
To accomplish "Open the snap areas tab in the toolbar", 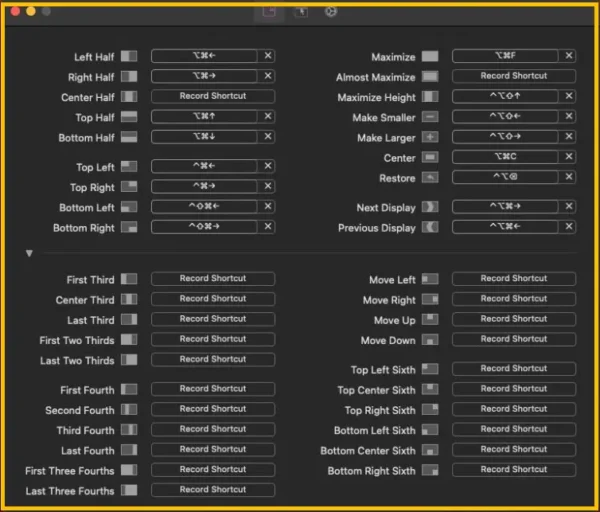I will (x=301, y=12).
